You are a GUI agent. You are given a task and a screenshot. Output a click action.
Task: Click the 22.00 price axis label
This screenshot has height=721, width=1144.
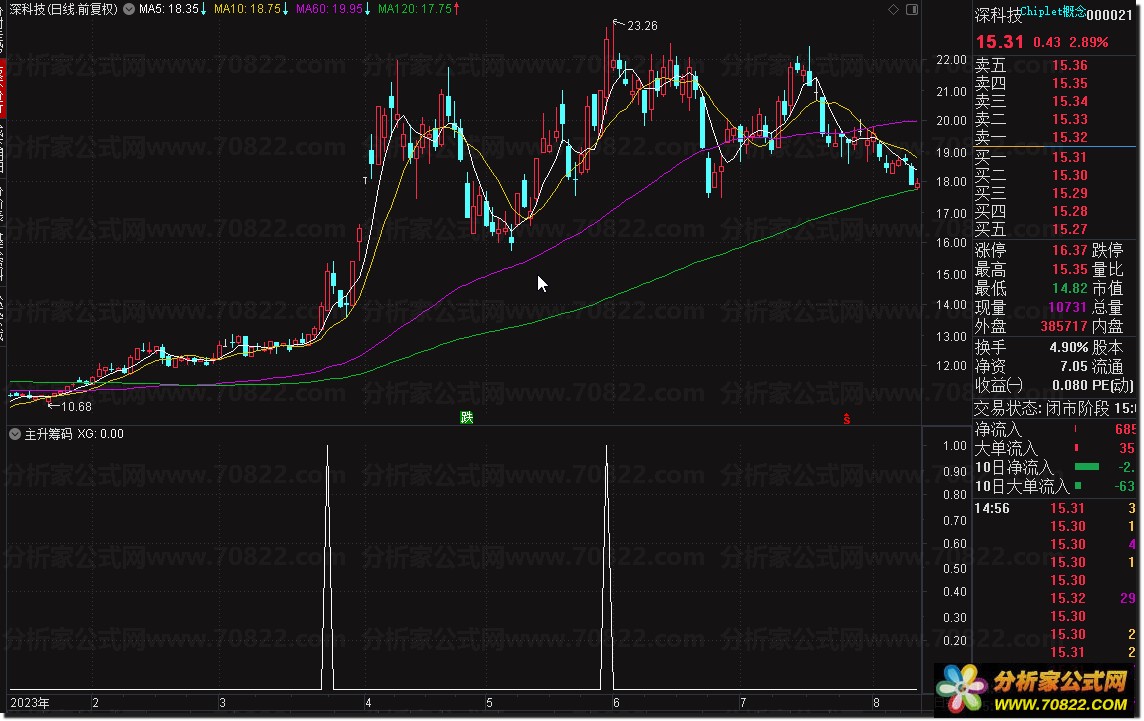[951, 60]
